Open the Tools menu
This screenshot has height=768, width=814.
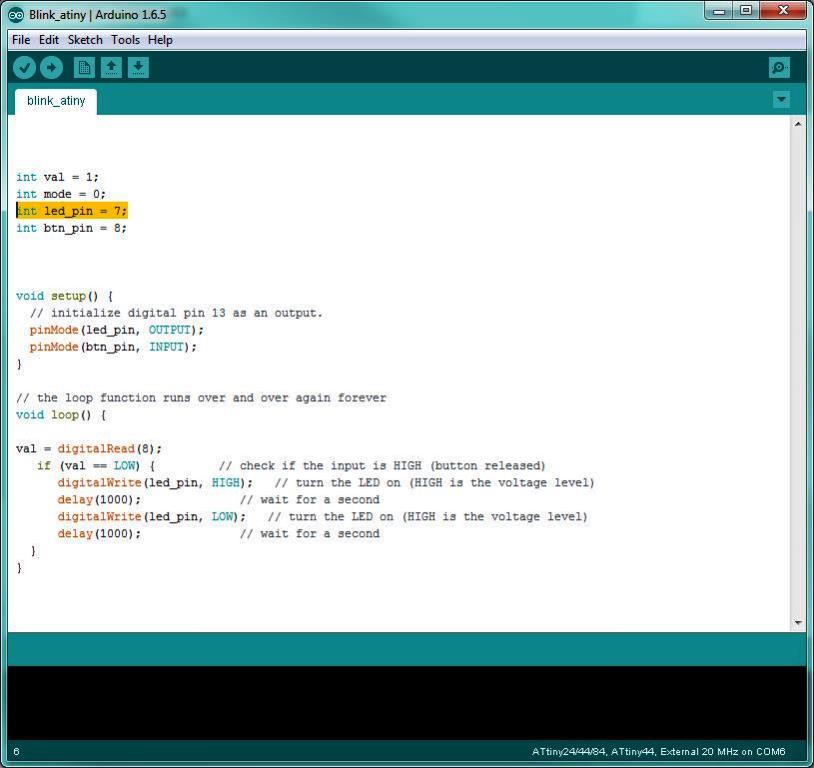click(125, 40)
